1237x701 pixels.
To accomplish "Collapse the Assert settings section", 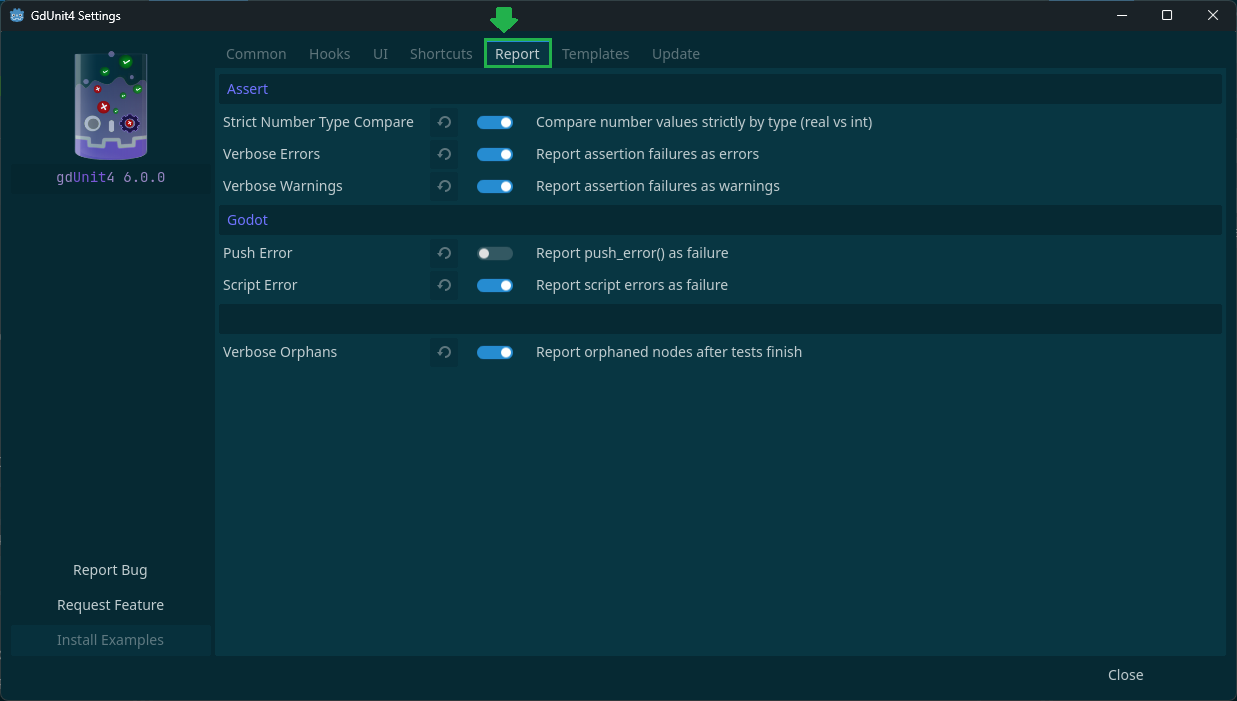I will (x=247, y=88).
